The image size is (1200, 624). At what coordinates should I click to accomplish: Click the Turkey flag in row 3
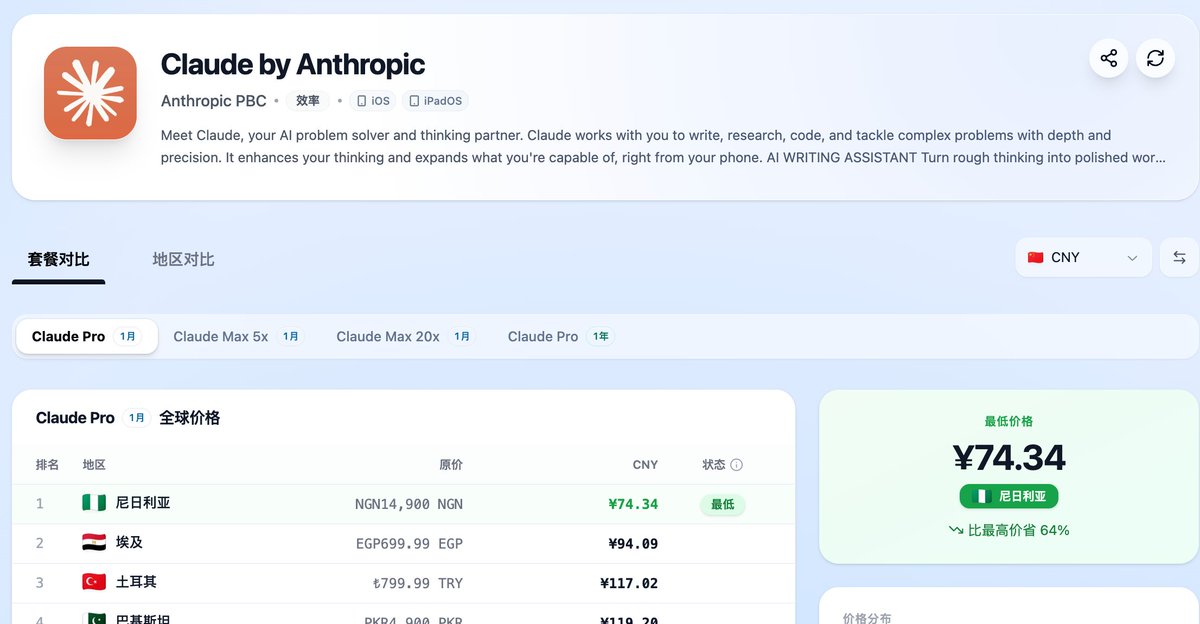point(93,582)
